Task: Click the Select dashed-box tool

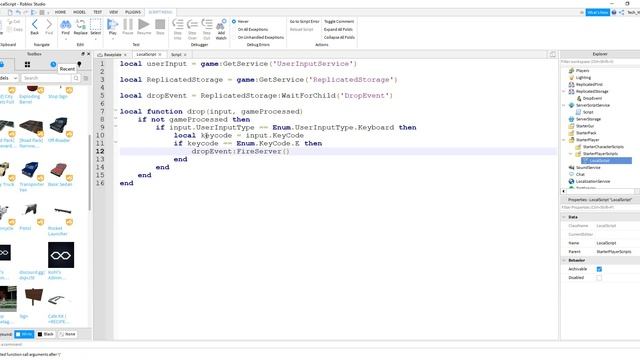Action: coord(96,24)
